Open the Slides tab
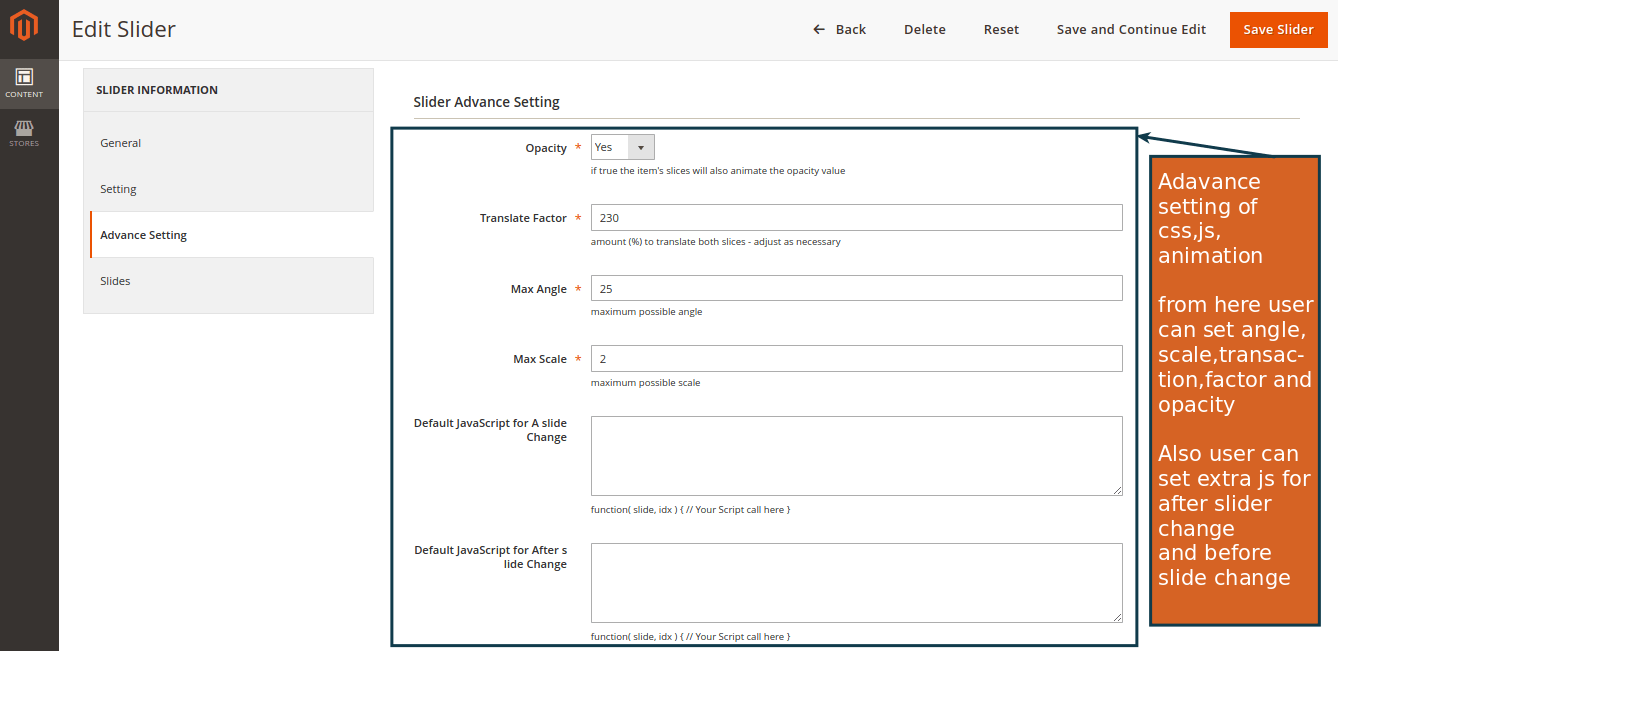 coord(115,281)
